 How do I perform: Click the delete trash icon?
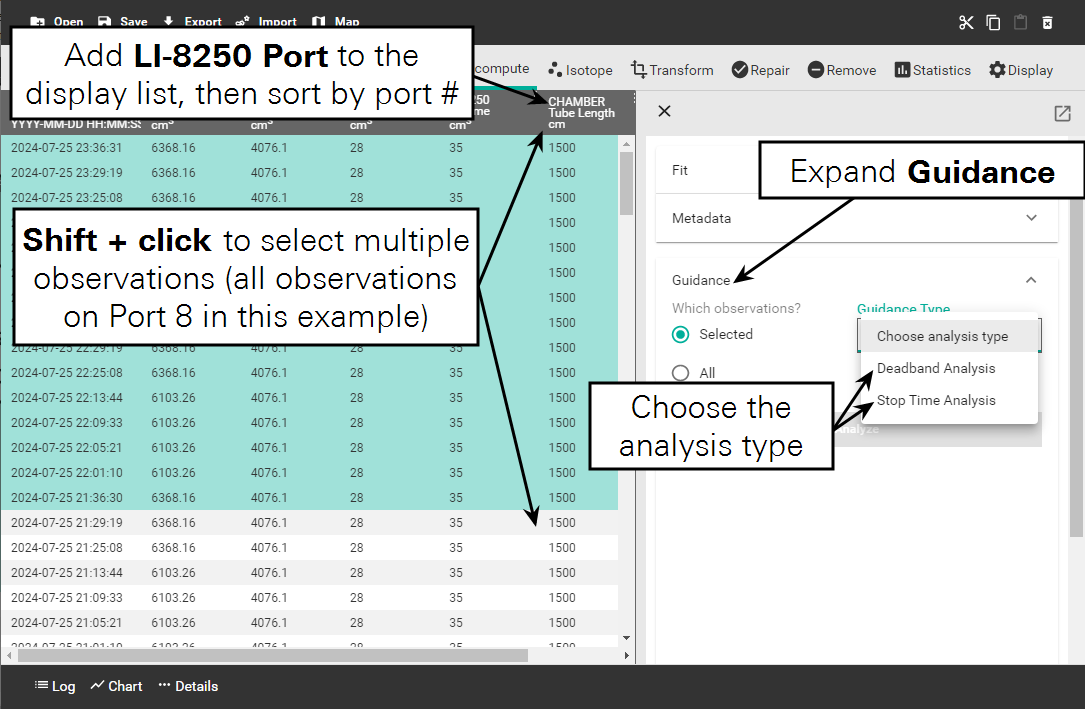1047,23
